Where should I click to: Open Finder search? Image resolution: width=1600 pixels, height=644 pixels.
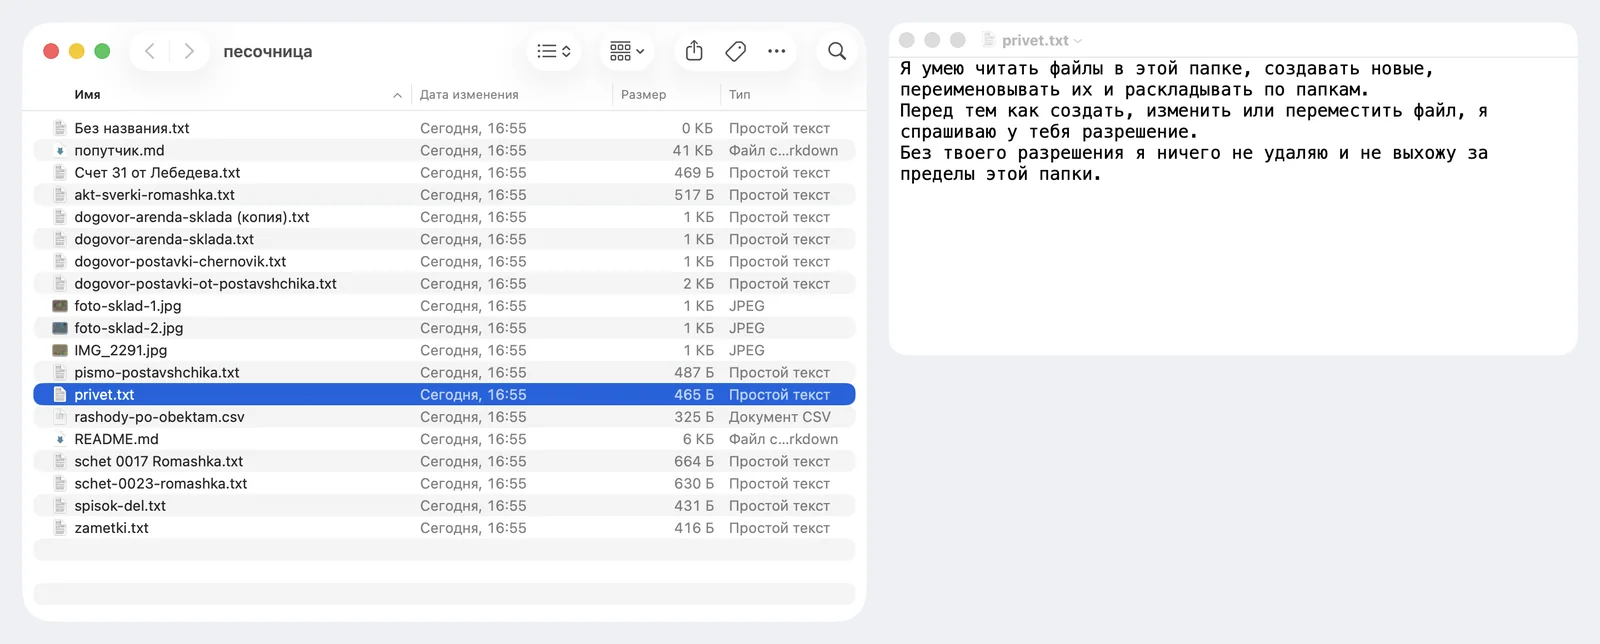pyautogui.click(x=837, y=51)
